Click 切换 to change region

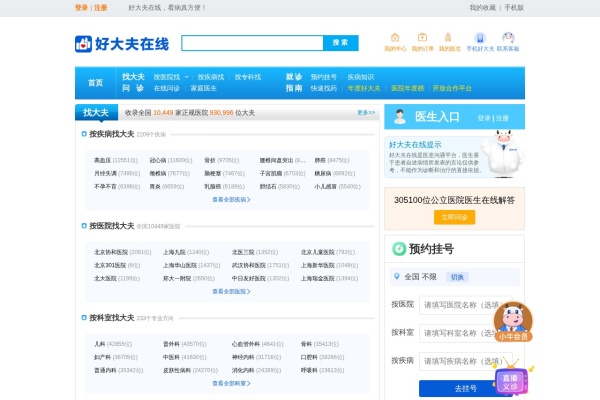(457, 277)
